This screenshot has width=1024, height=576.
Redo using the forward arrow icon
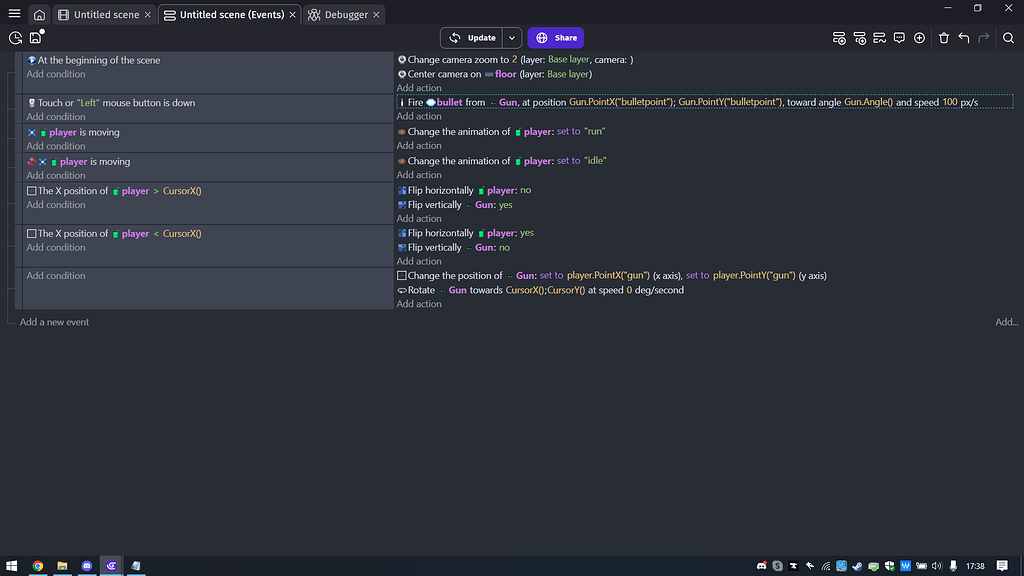click(984, 37)
